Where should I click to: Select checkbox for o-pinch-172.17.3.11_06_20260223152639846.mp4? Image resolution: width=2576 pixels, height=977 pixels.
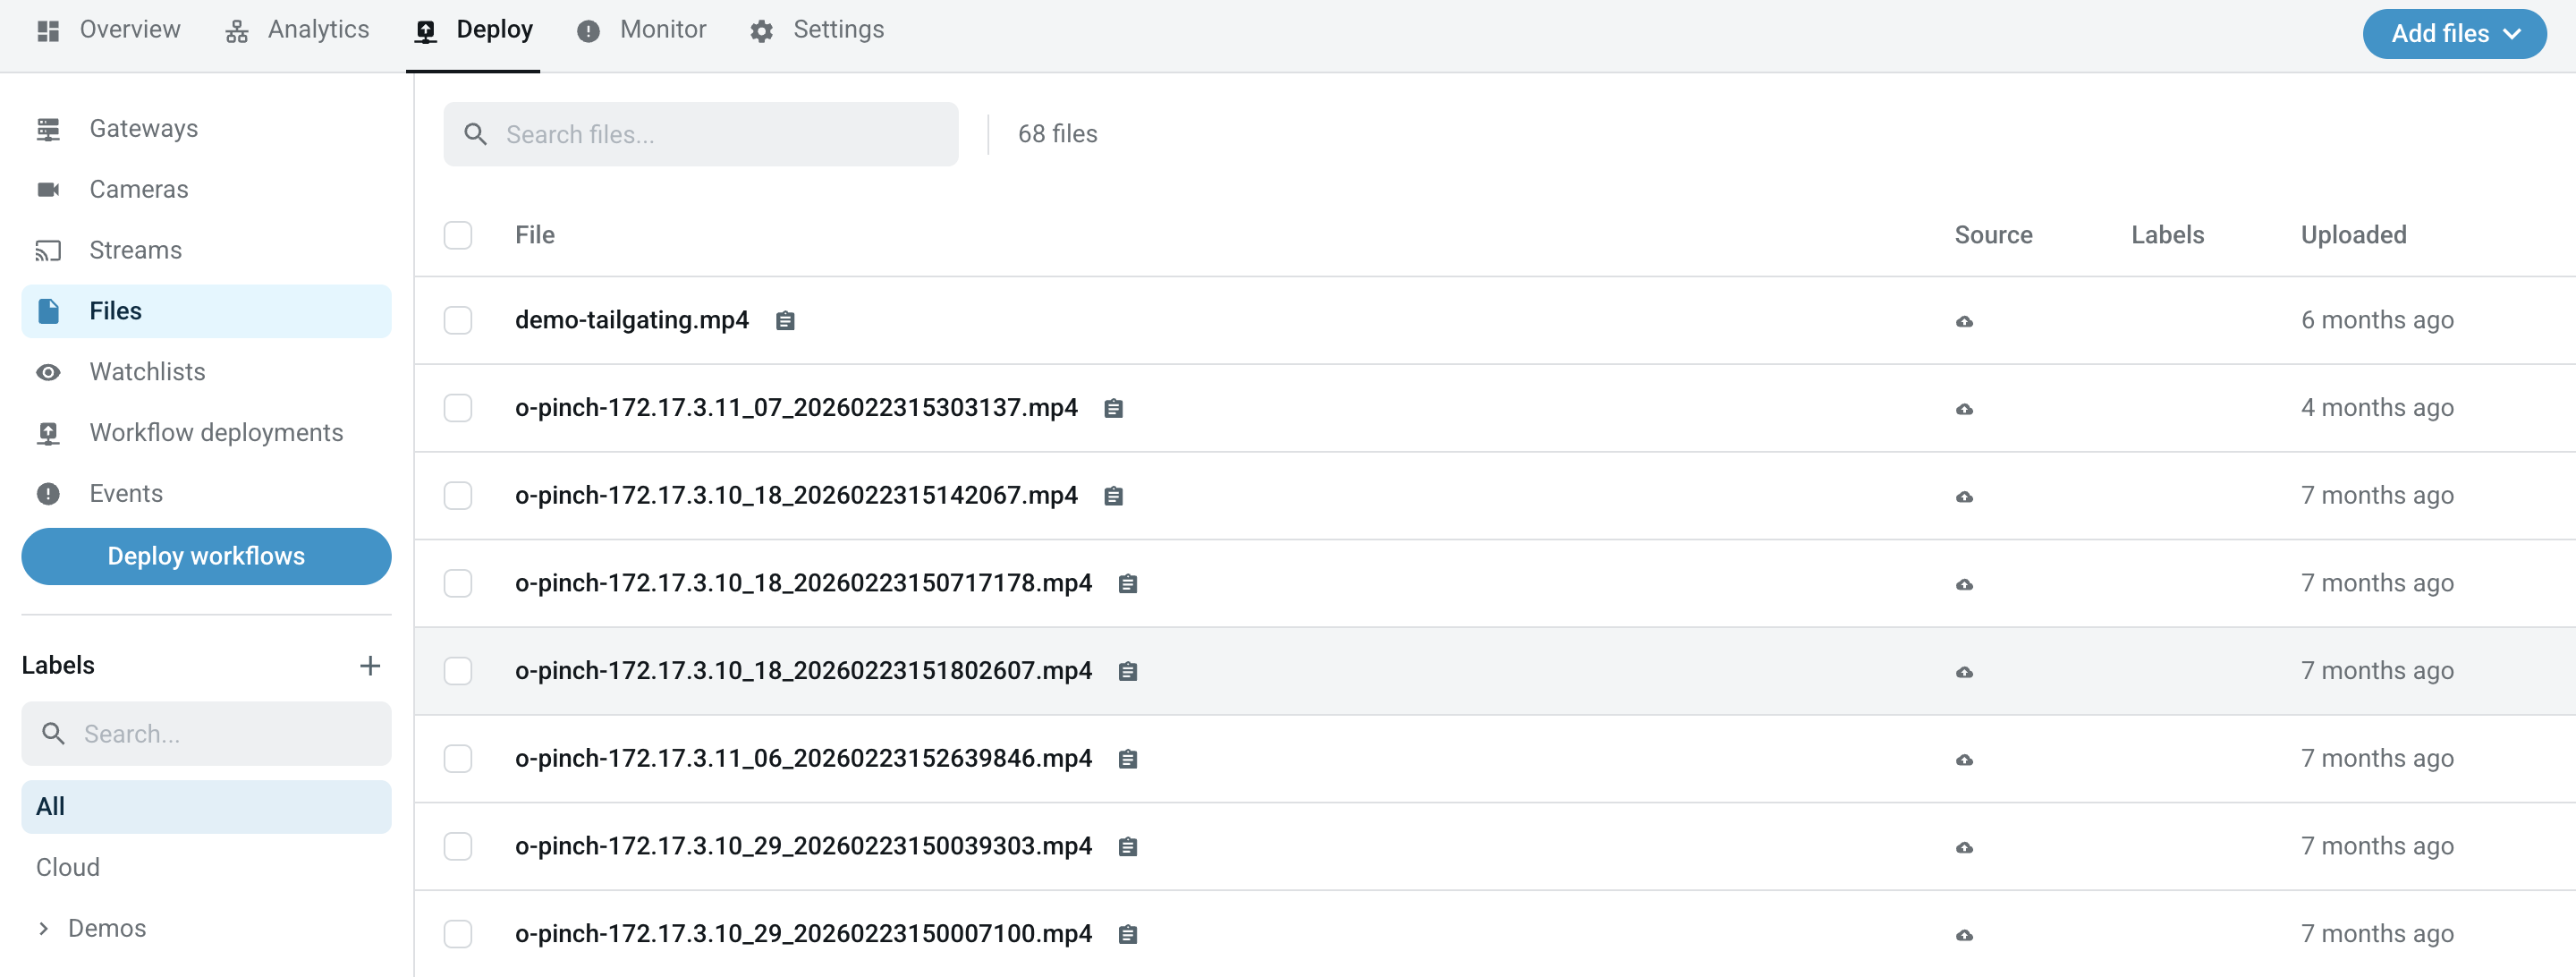click(x=458, y=759)
